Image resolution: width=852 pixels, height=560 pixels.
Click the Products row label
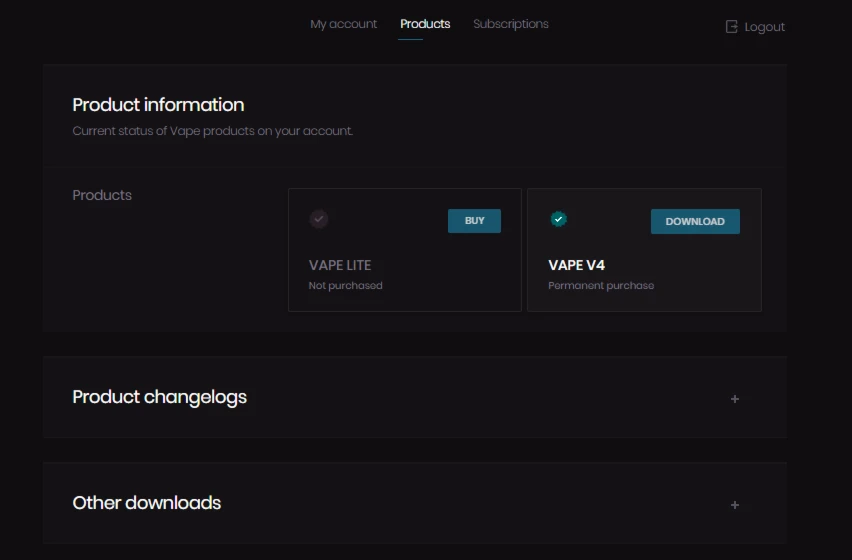(102, 195)
